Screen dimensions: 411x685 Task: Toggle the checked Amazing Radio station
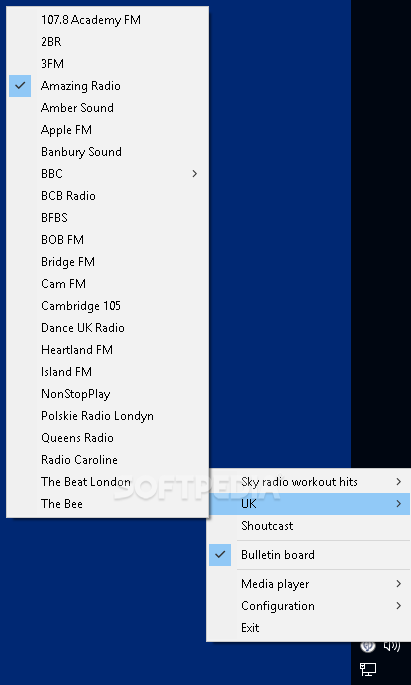pos(107,86)
